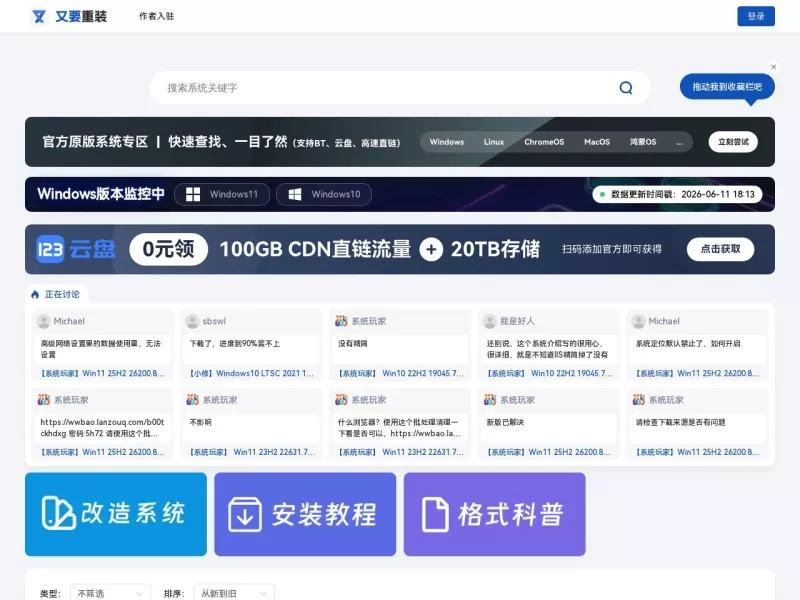Open Win11 25H2 link under 系统定位 comment
The image size is (800, 600).
click(697, 373)
